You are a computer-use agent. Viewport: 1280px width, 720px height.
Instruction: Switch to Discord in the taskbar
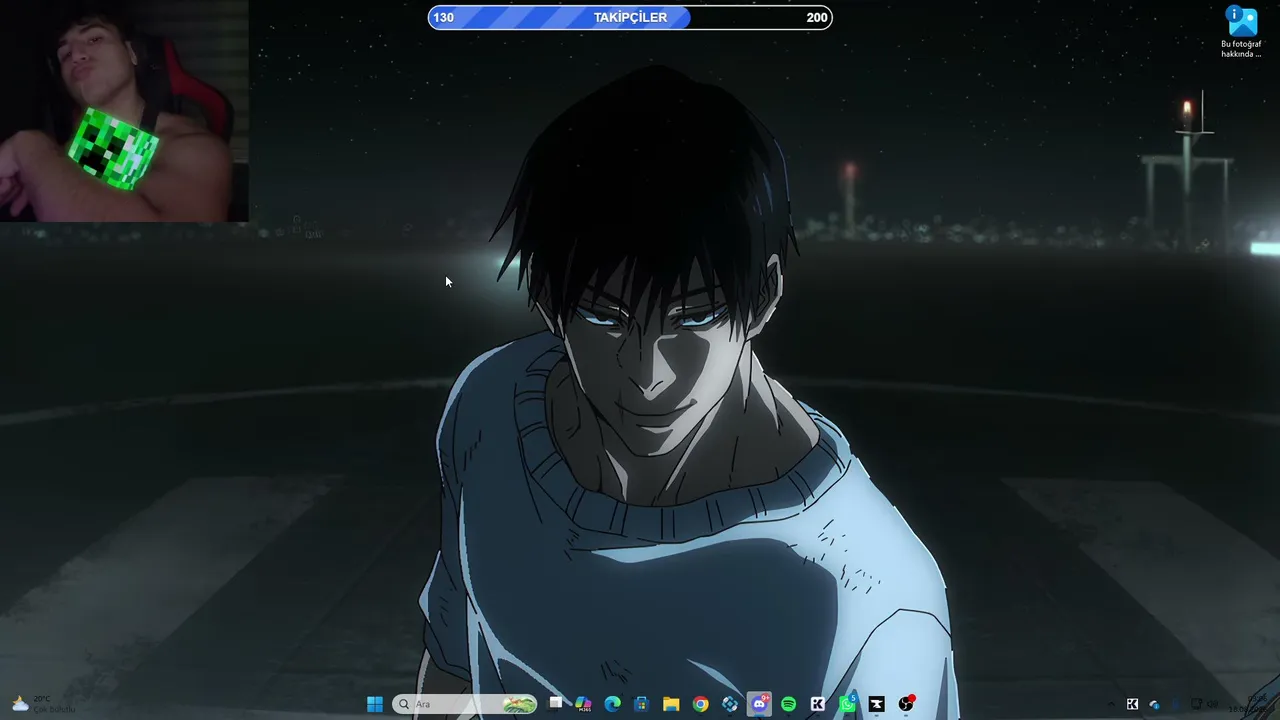point(759,704)
